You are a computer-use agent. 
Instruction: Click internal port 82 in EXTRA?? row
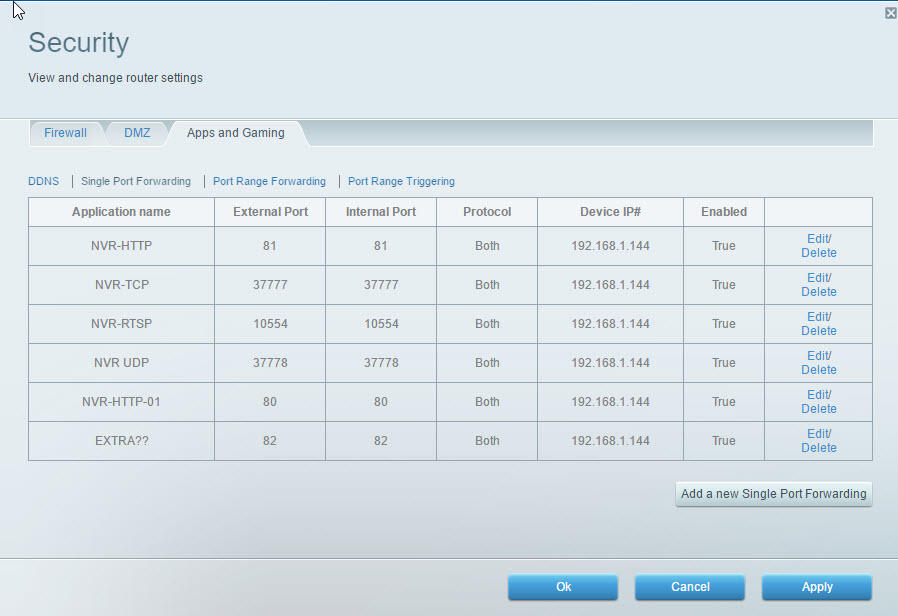(x=381, y=440)
